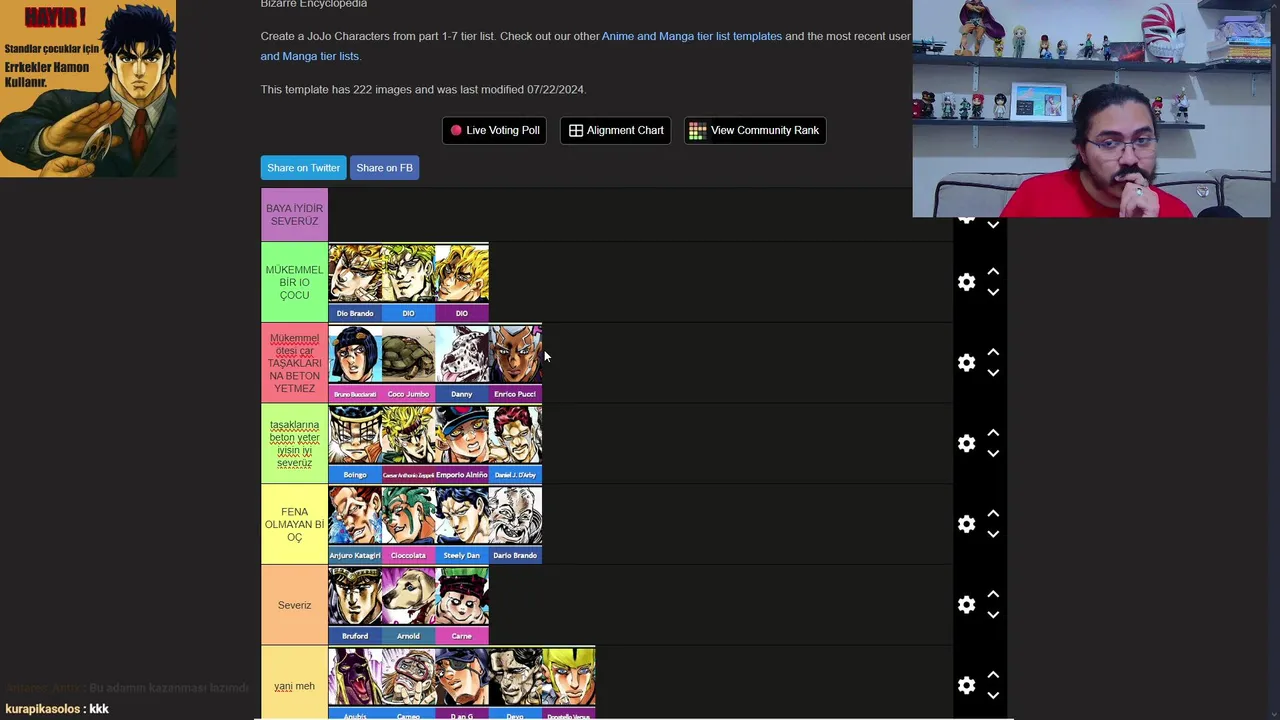Image resolution: width=1280 pixels, height=720 pixels.
Task: Open settings gear for FENA OLMAYAN Bİ OÇ row
Action: (966, 524)
